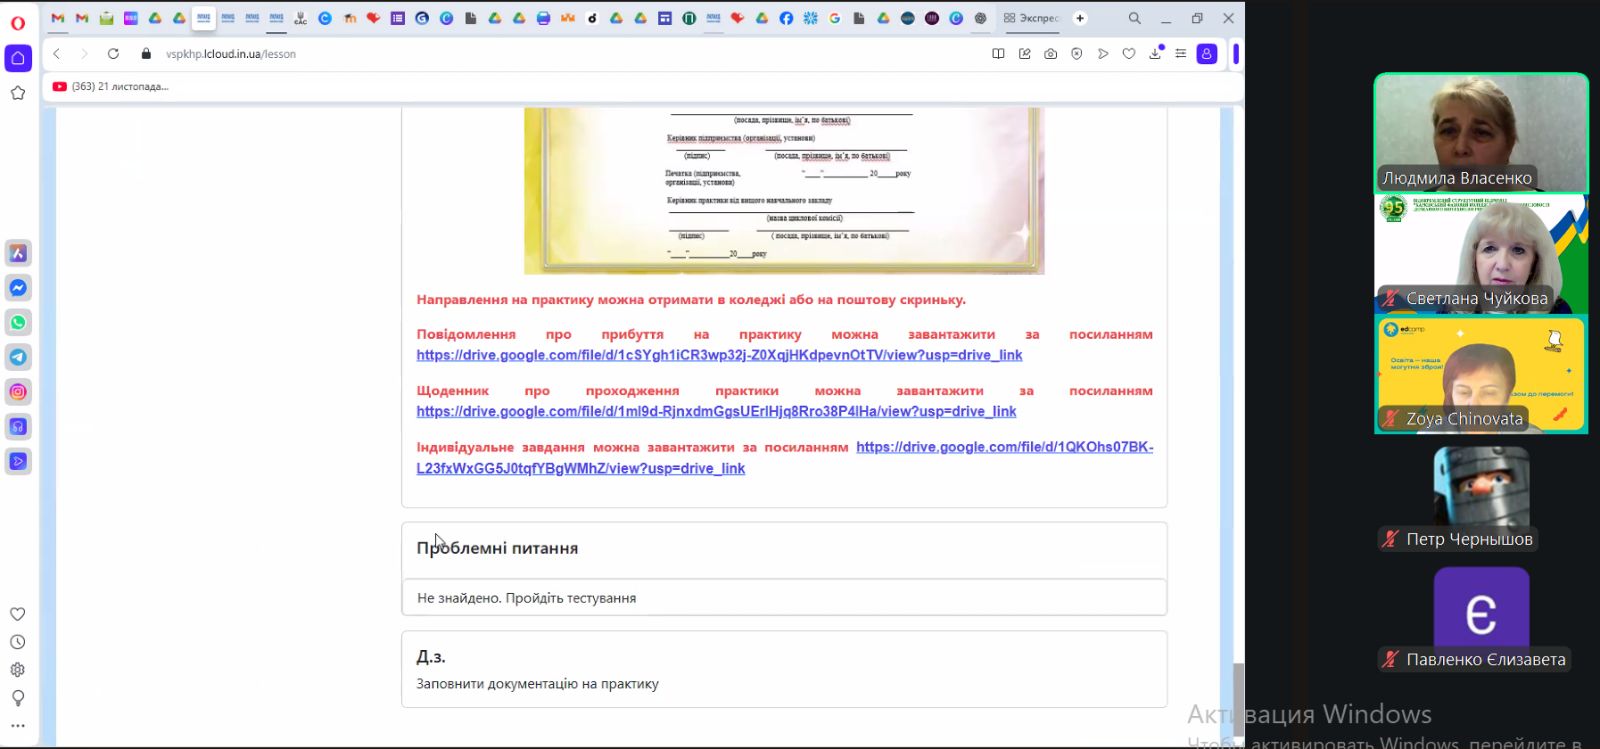1600x749 pixels.
Task: Open the Easy Setup menu in toolbar
Action: tap(1181, 54)
